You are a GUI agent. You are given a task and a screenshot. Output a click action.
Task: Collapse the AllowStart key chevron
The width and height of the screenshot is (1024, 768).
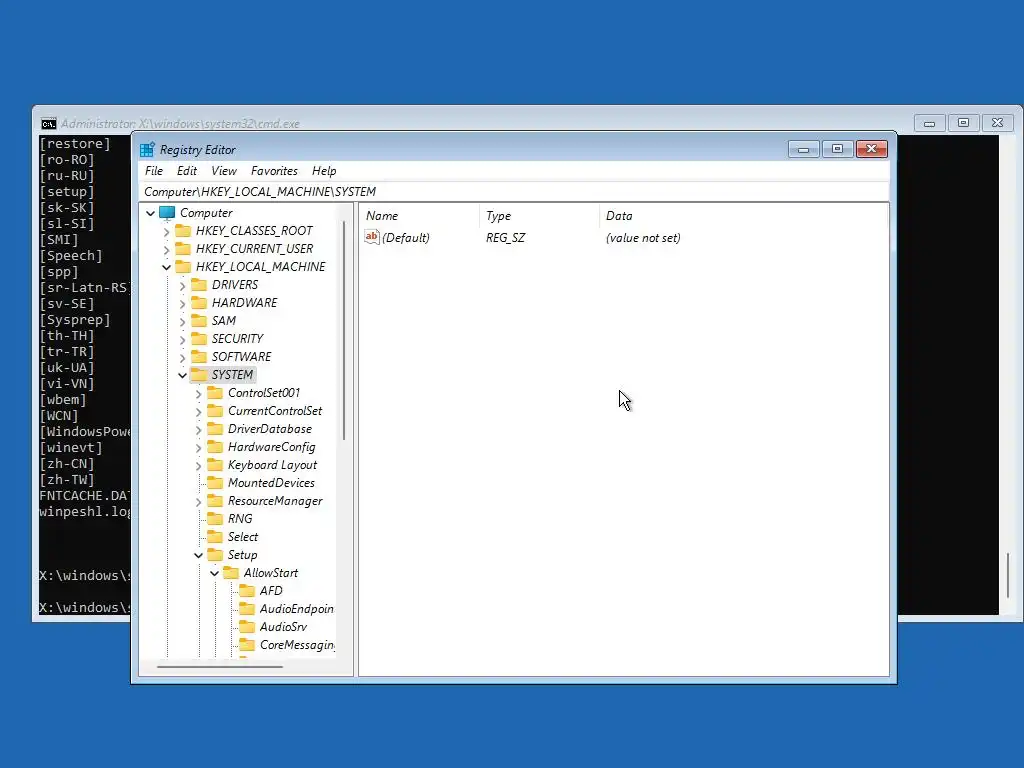coord(215,573)
